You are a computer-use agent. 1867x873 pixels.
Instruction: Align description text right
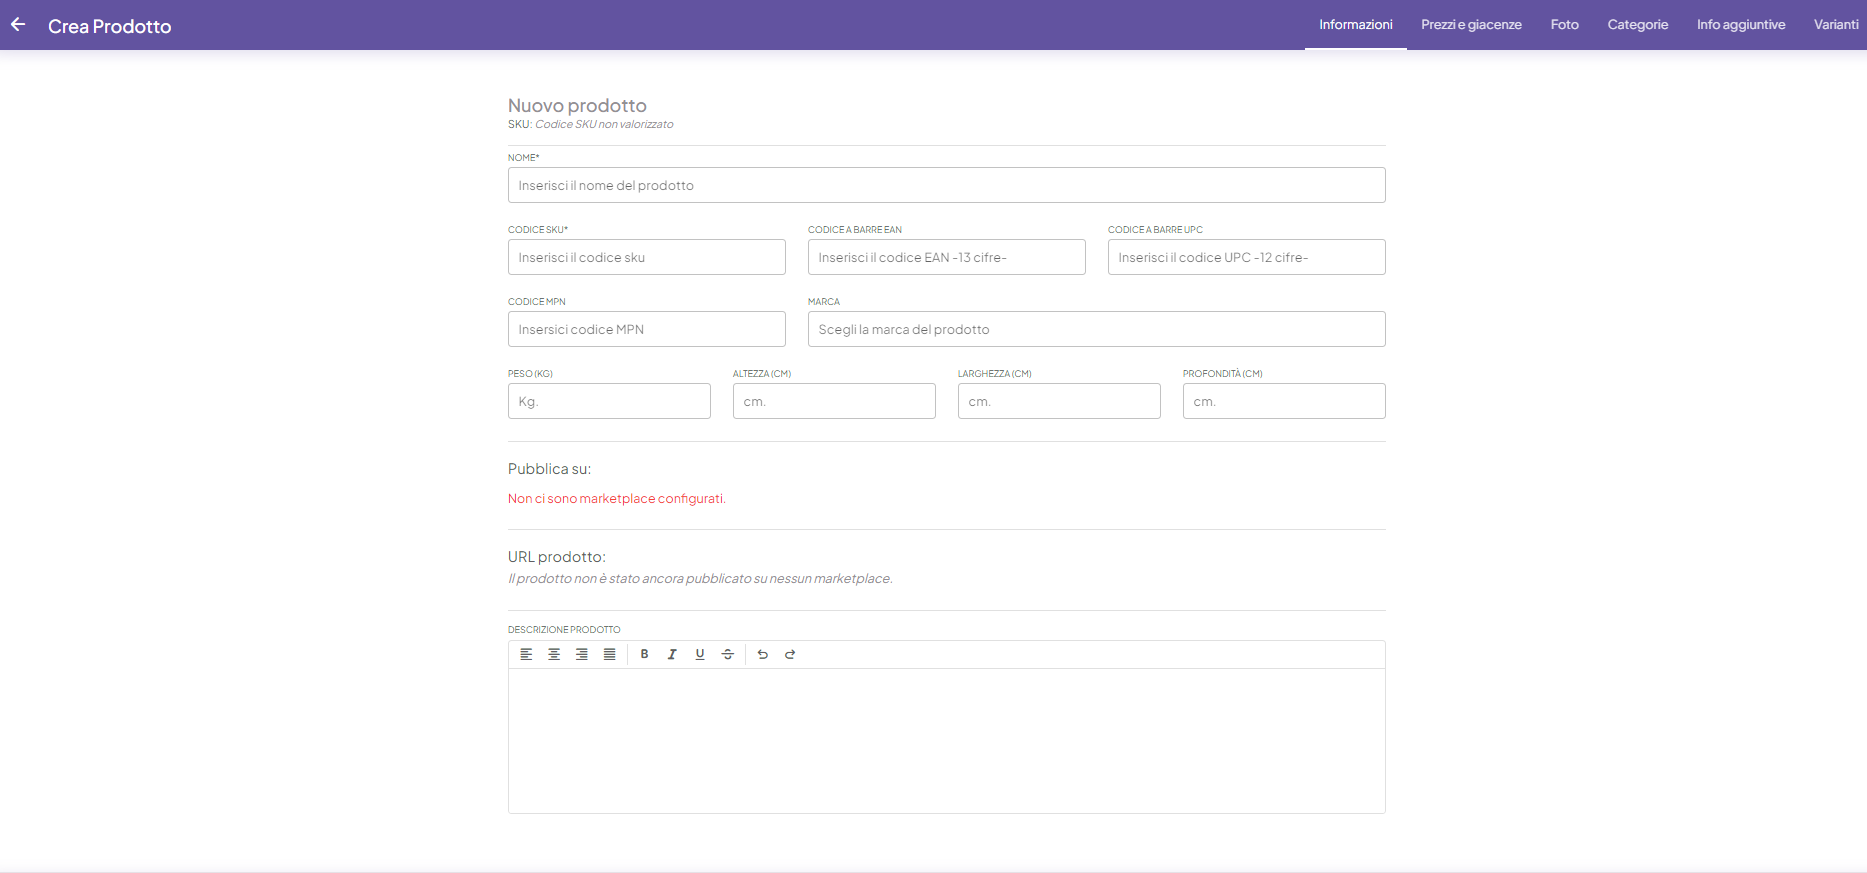pos(582,654)
